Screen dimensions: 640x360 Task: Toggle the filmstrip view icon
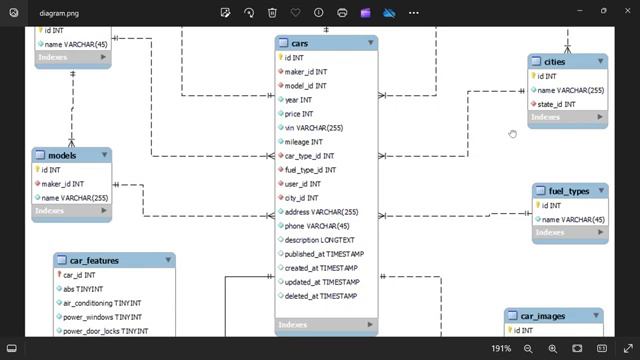[12, 348]
